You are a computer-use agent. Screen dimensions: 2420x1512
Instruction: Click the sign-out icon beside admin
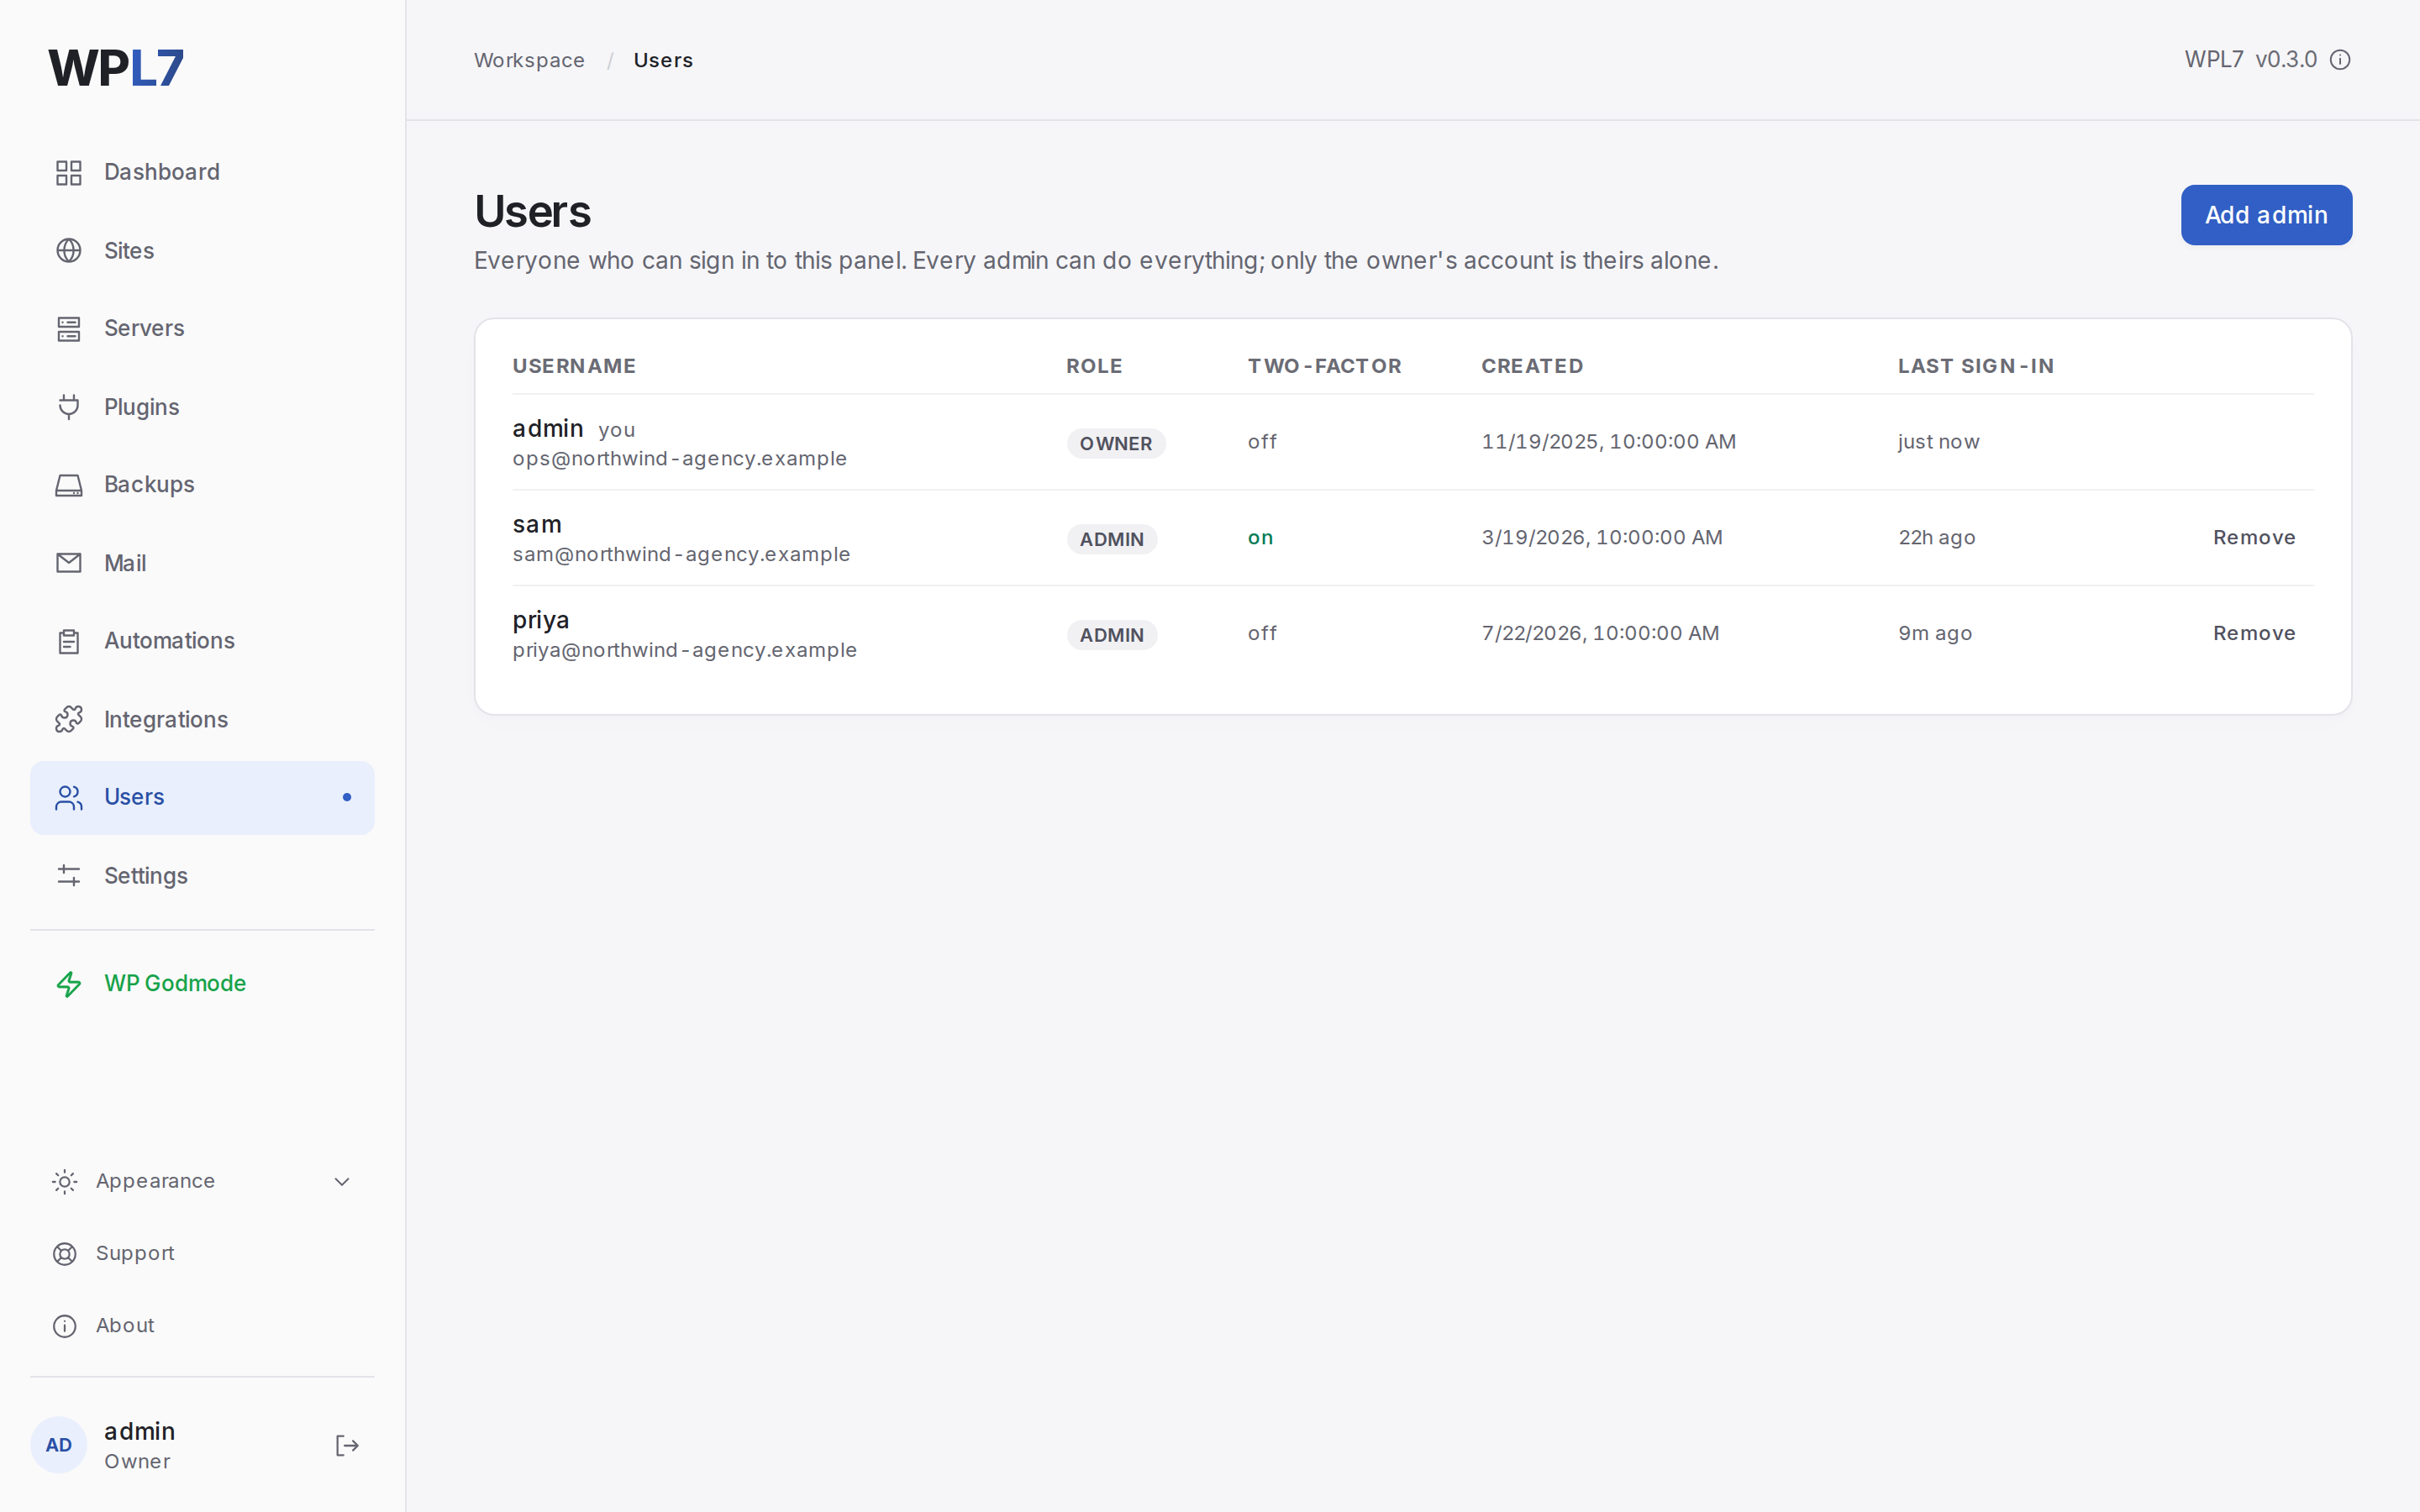347,1445
